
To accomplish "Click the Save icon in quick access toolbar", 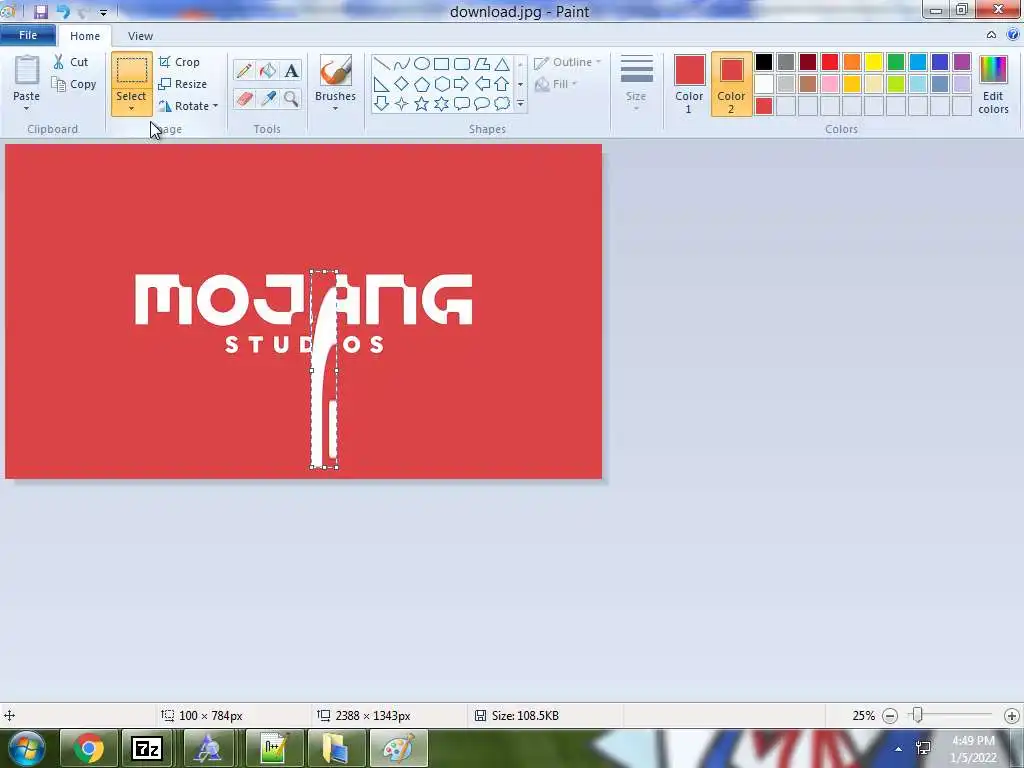I will 40,12.
